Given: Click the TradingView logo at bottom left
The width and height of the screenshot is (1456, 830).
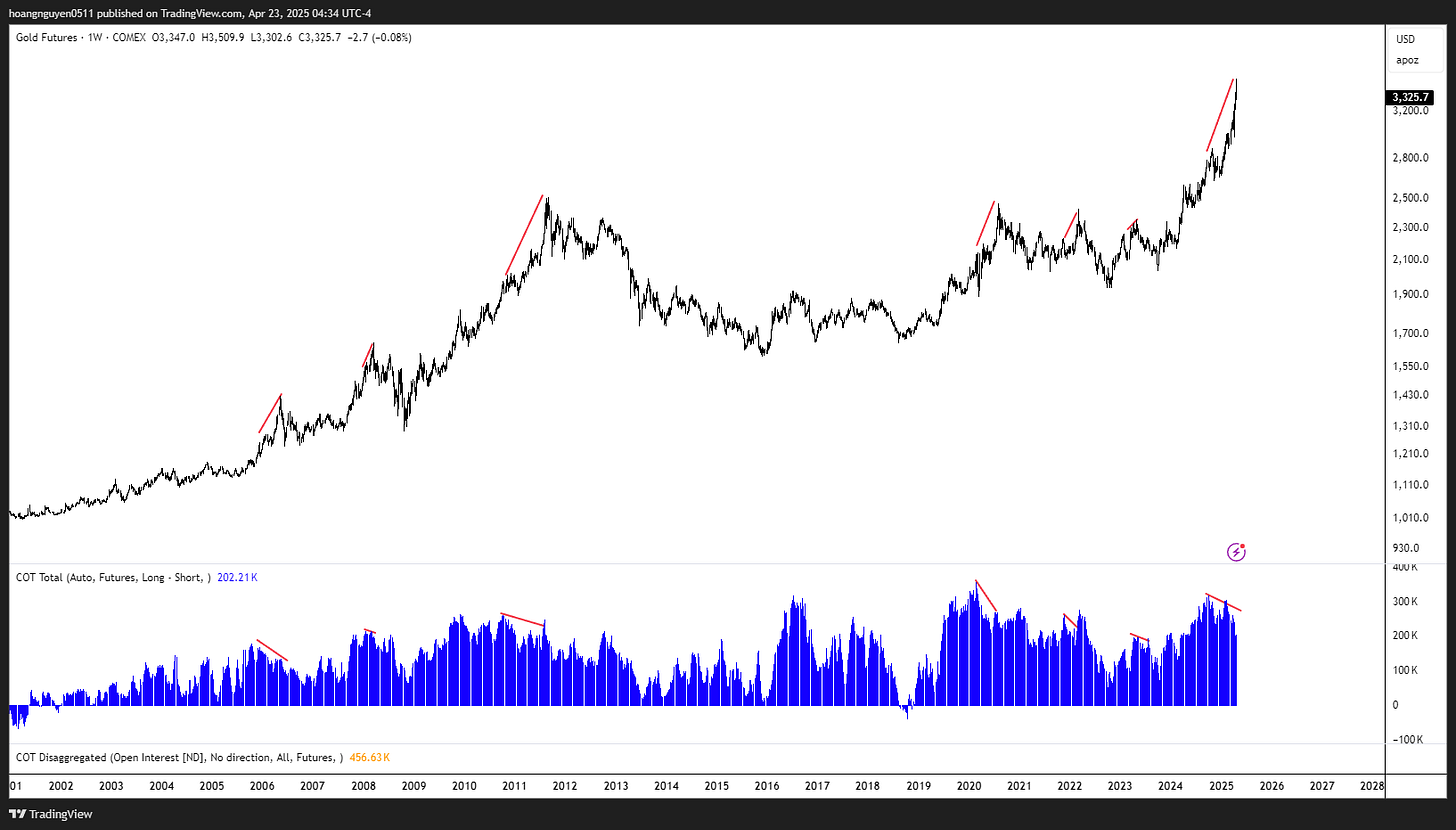Looking at the screenshot, I should coord(49,814).
